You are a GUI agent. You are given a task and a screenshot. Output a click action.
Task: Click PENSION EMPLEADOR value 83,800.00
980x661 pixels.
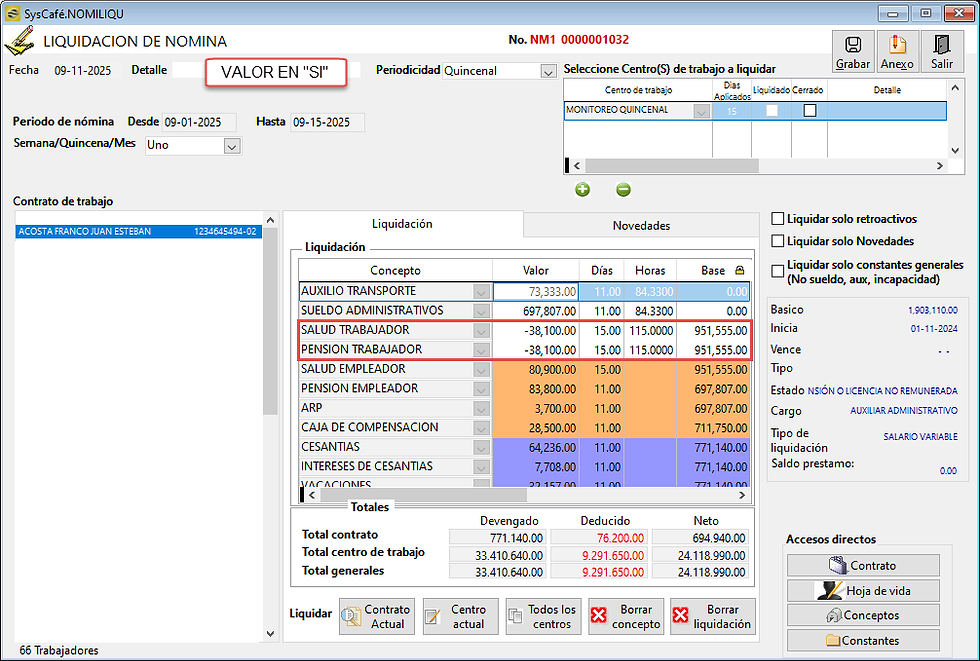coord(536,389)
